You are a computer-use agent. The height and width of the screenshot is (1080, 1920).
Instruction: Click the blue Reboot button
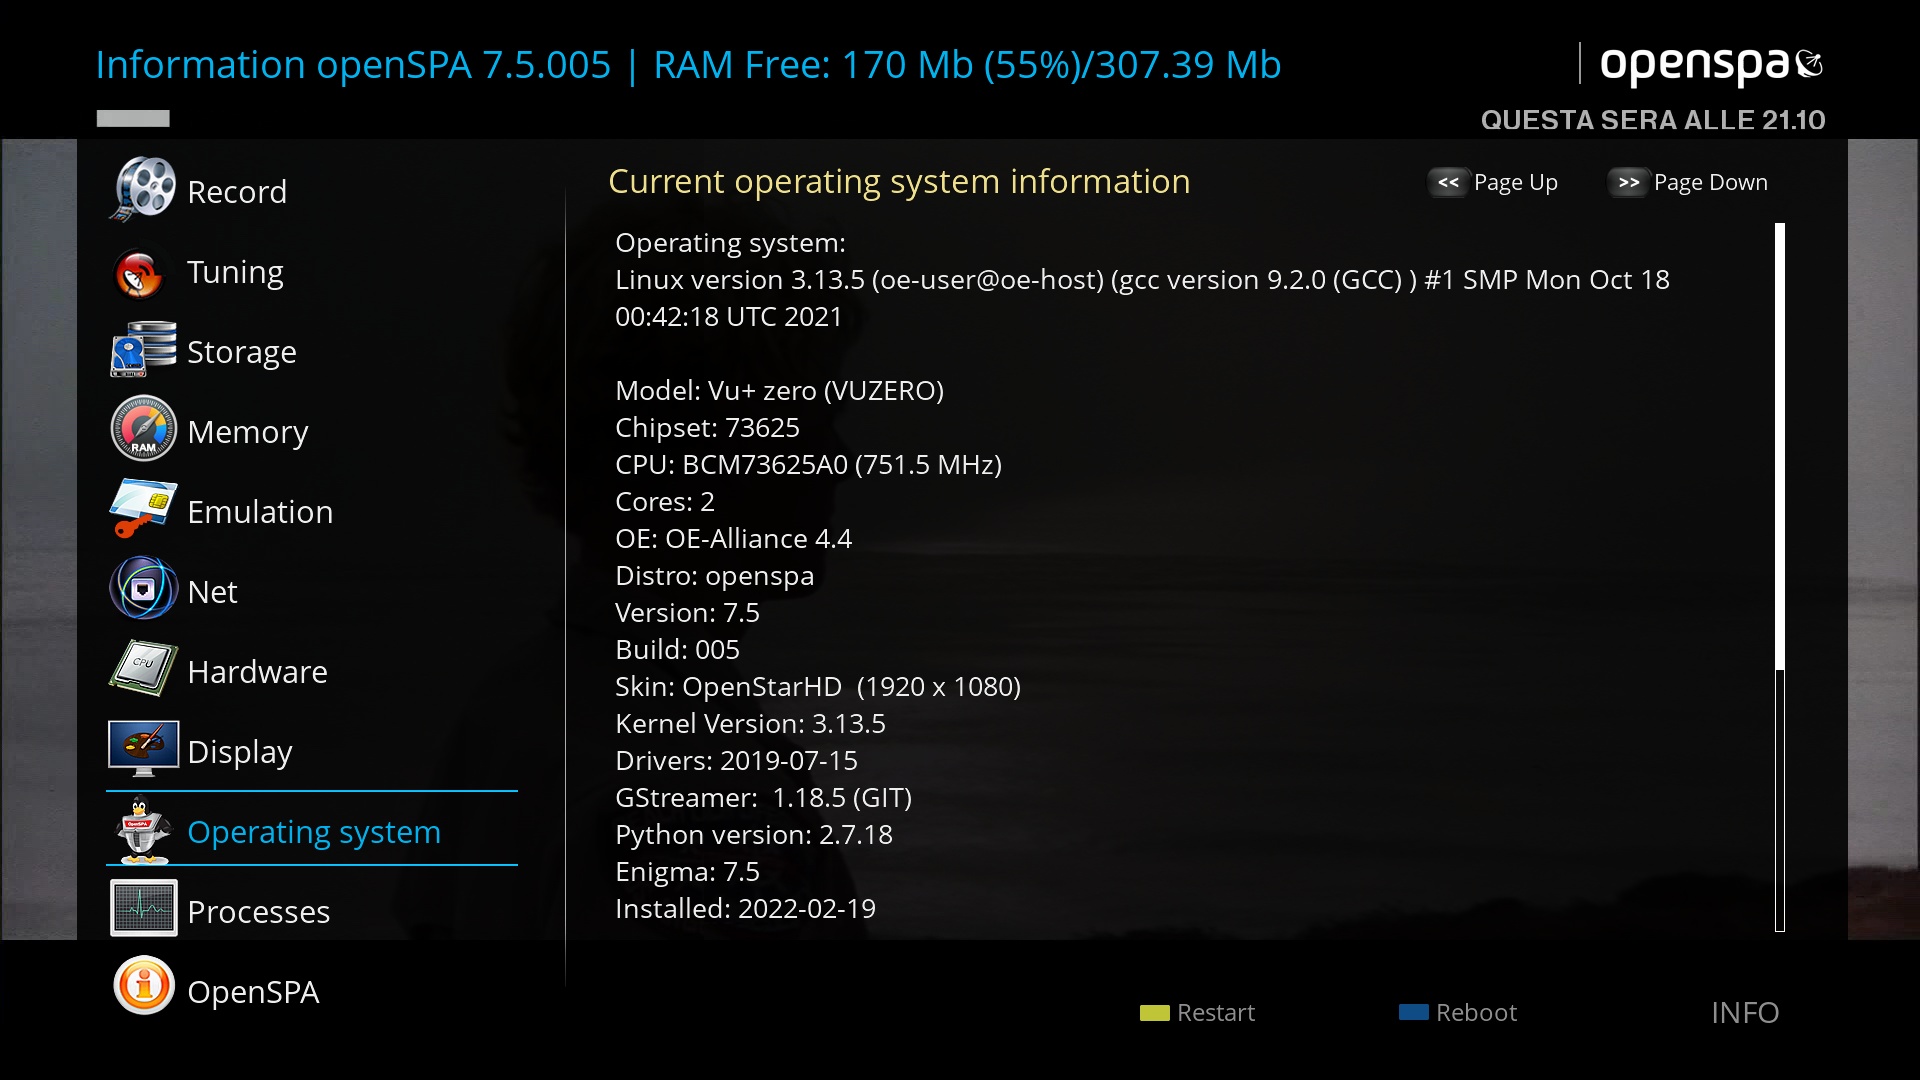1458,1012
